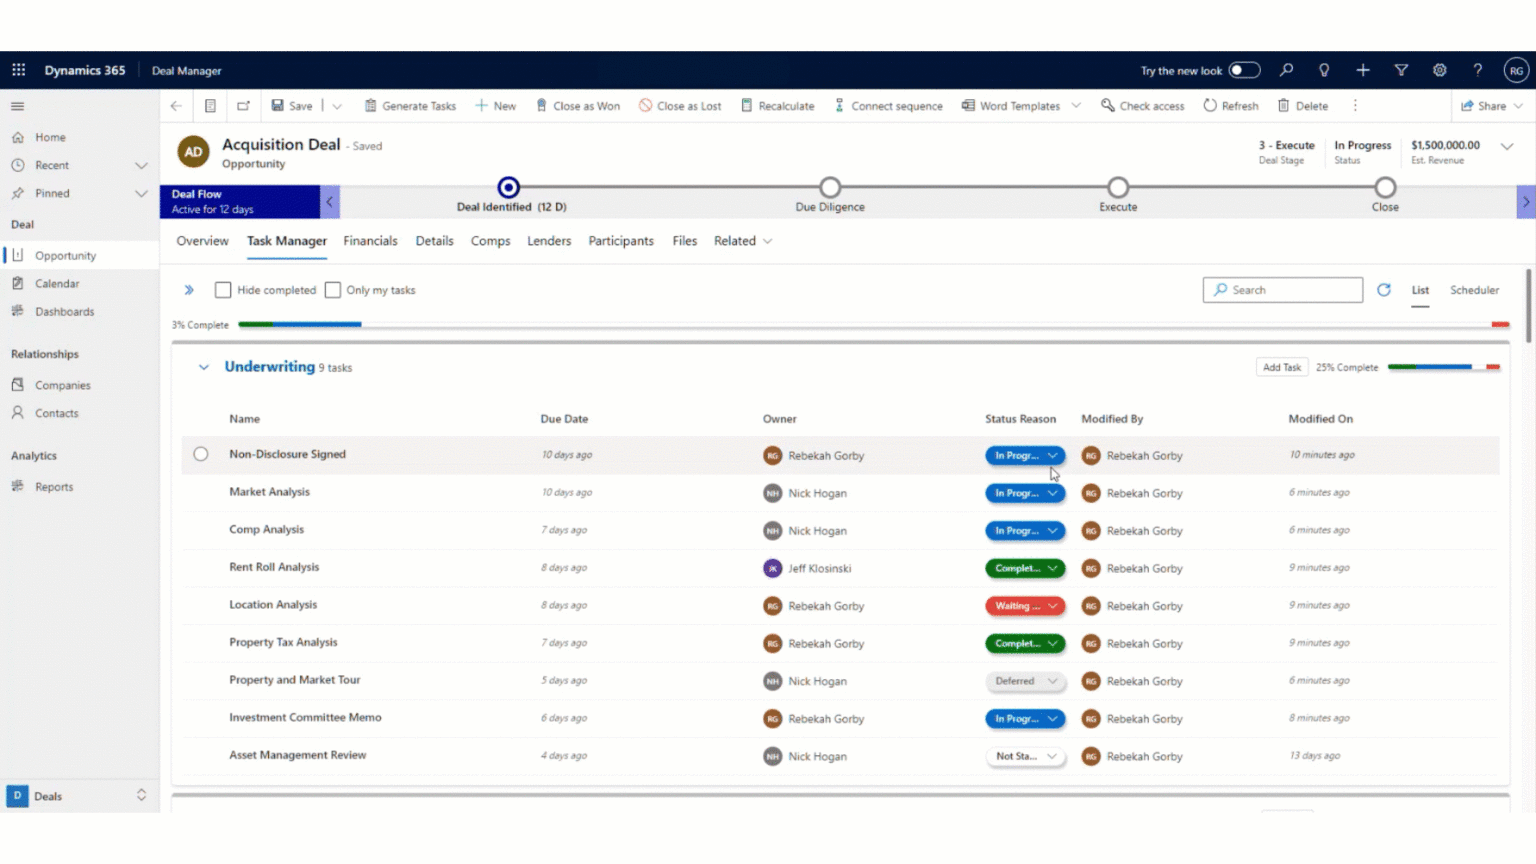Toggle the Try the new look switch
Image resolution: width=1536 pixels, height=864 pixels.
[1243, 70]
